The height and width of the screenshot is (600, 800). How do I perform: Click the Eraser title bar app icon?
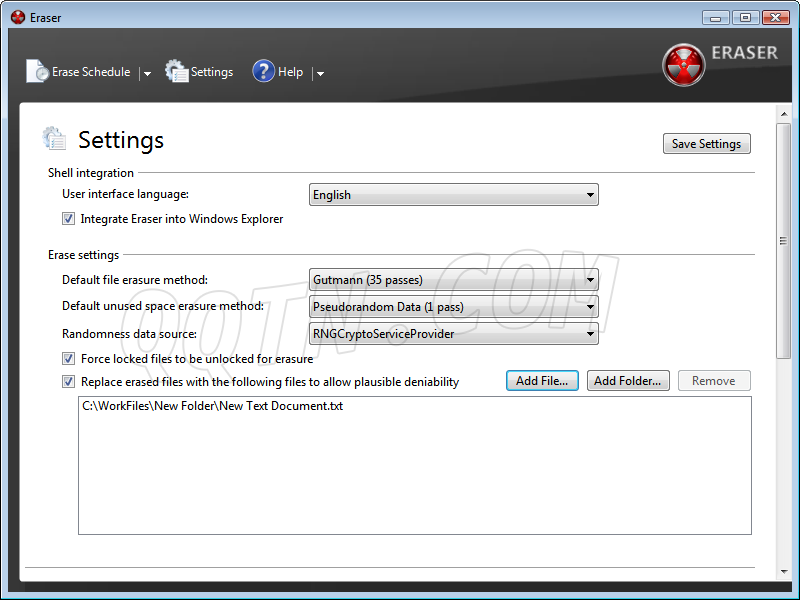click(17, 17)
